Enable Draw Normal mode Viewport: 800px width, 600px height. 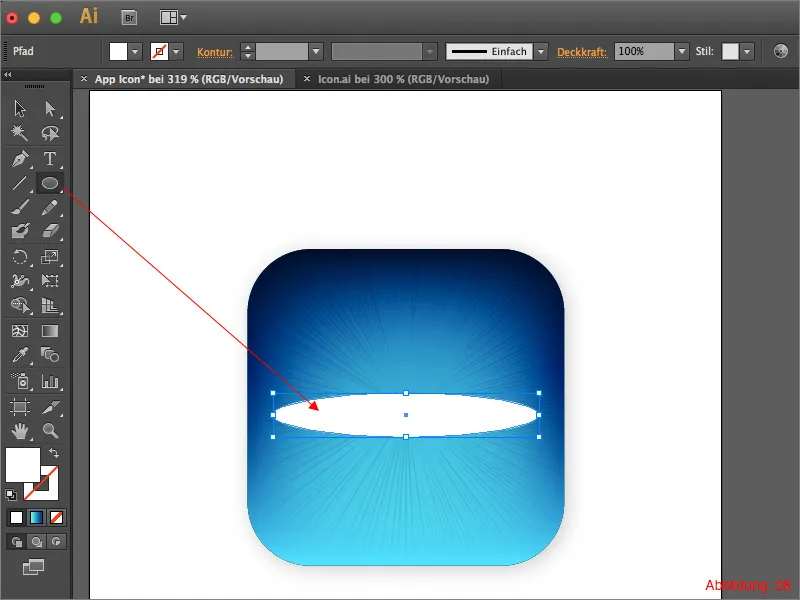(17, 542)
